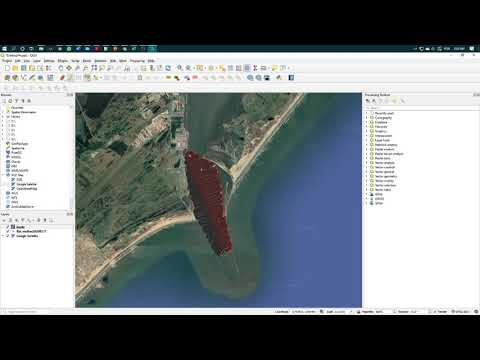
Task: Click the Pan Map to Selection icon
Action: tap(69, 68)
